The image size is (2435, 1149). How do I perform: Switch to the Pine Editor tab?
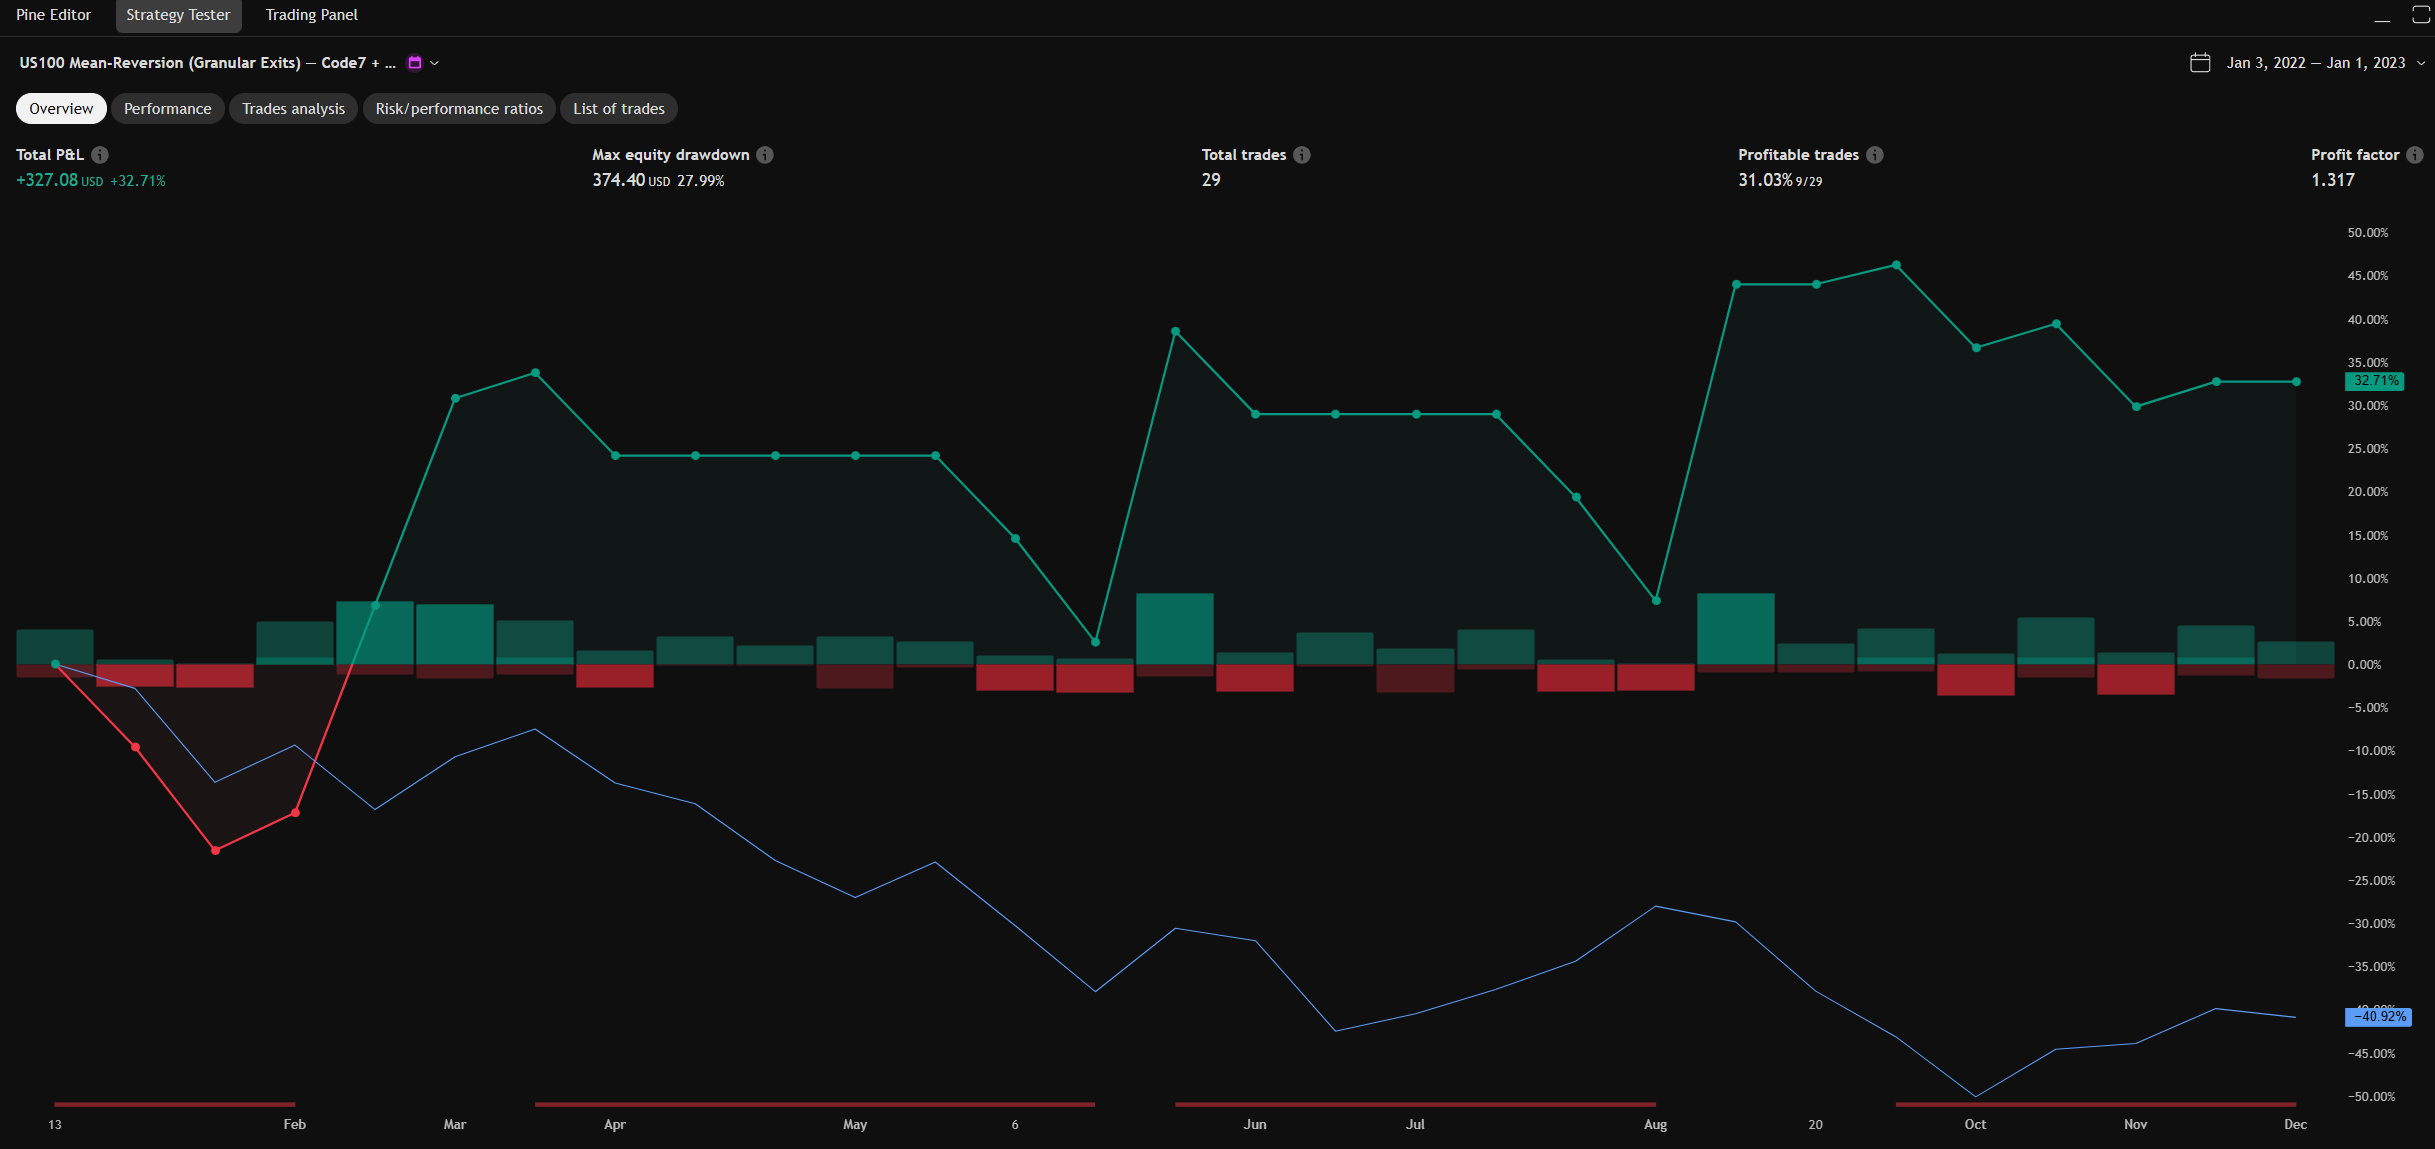point(54,15)
